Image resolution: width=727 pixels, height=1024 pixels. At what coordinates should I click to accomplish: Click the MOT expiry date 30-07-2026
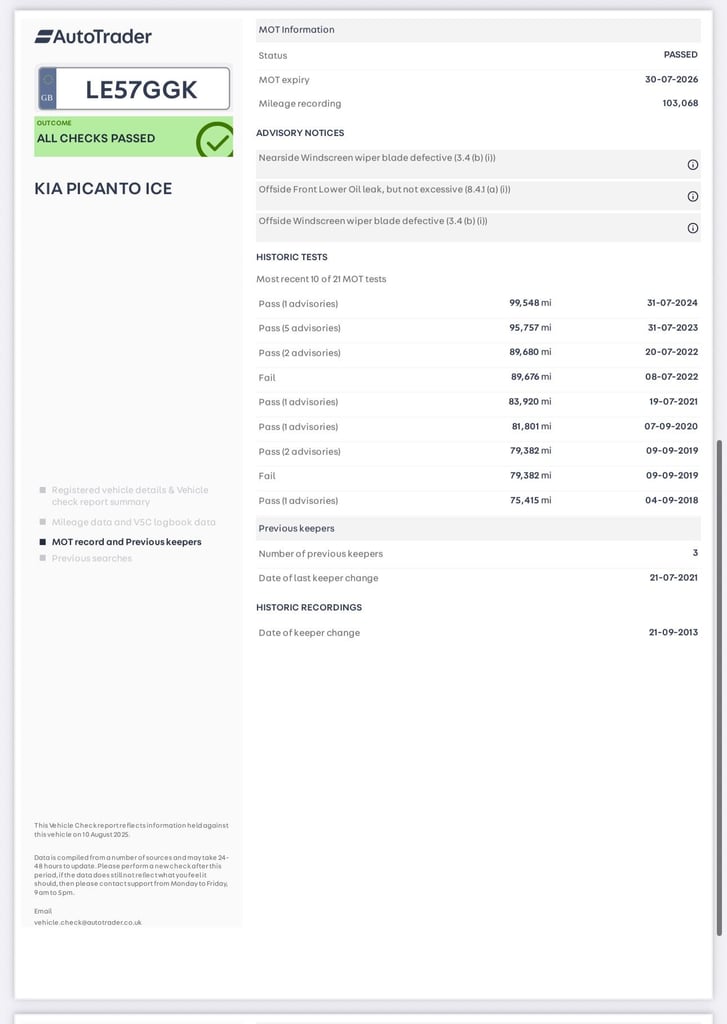click(671, 80)
